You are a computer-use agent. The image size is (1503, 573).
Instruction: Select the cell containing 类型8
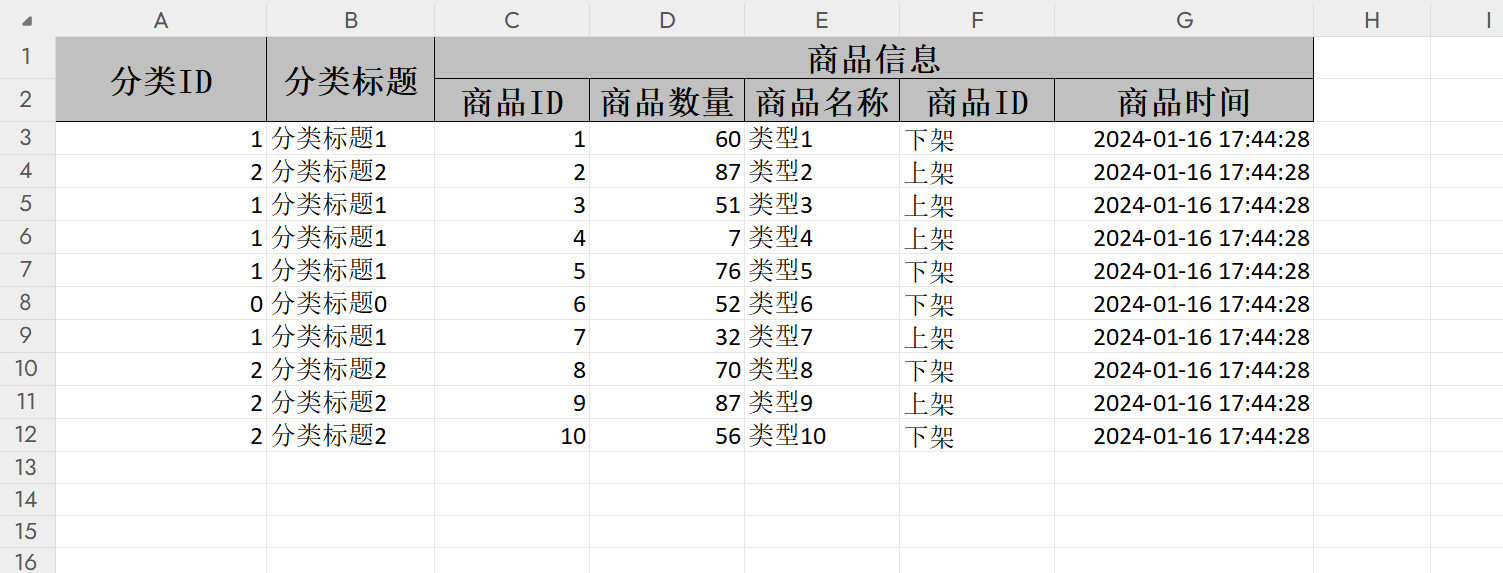822,369
